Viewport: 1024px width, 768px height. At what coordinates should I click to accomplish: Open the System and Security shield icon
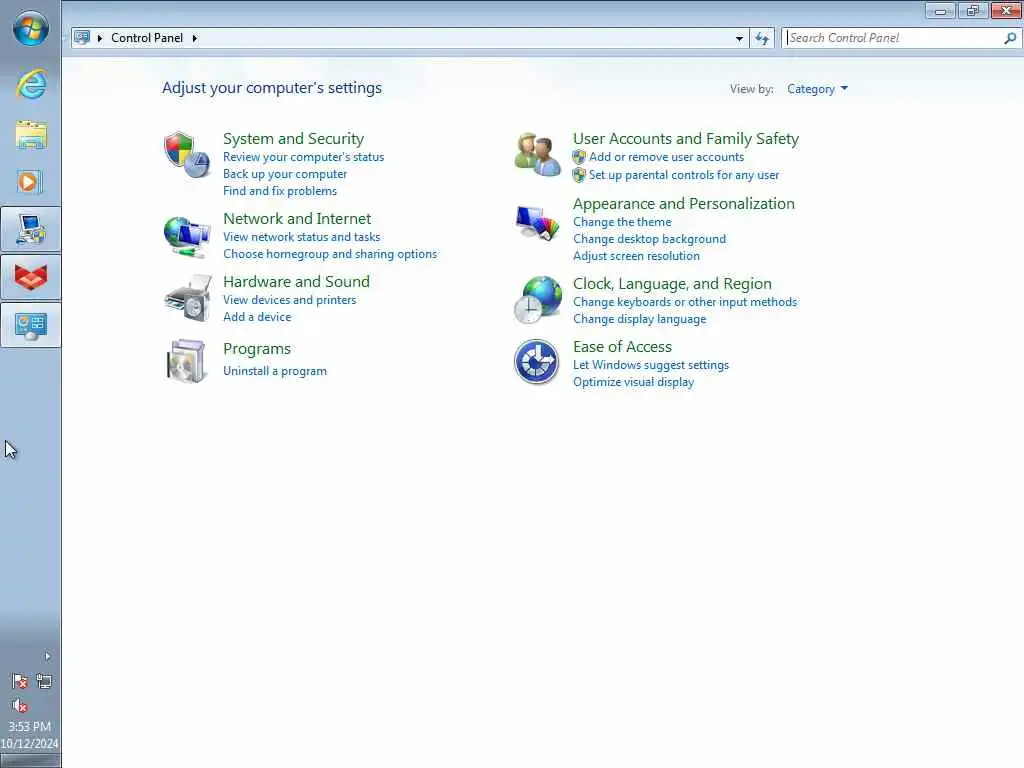click(x=187, y=155)
